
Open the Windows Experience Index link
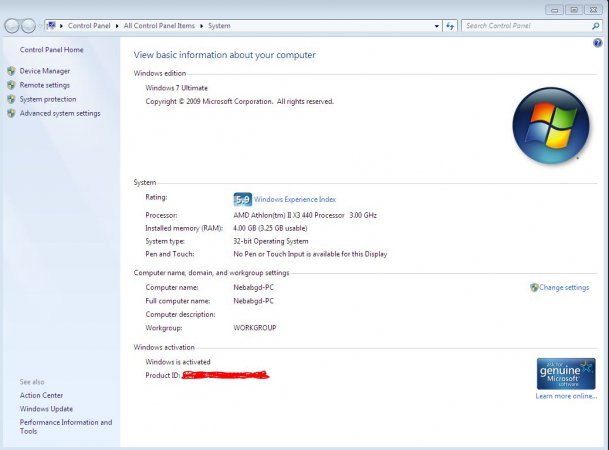(295, 200)
